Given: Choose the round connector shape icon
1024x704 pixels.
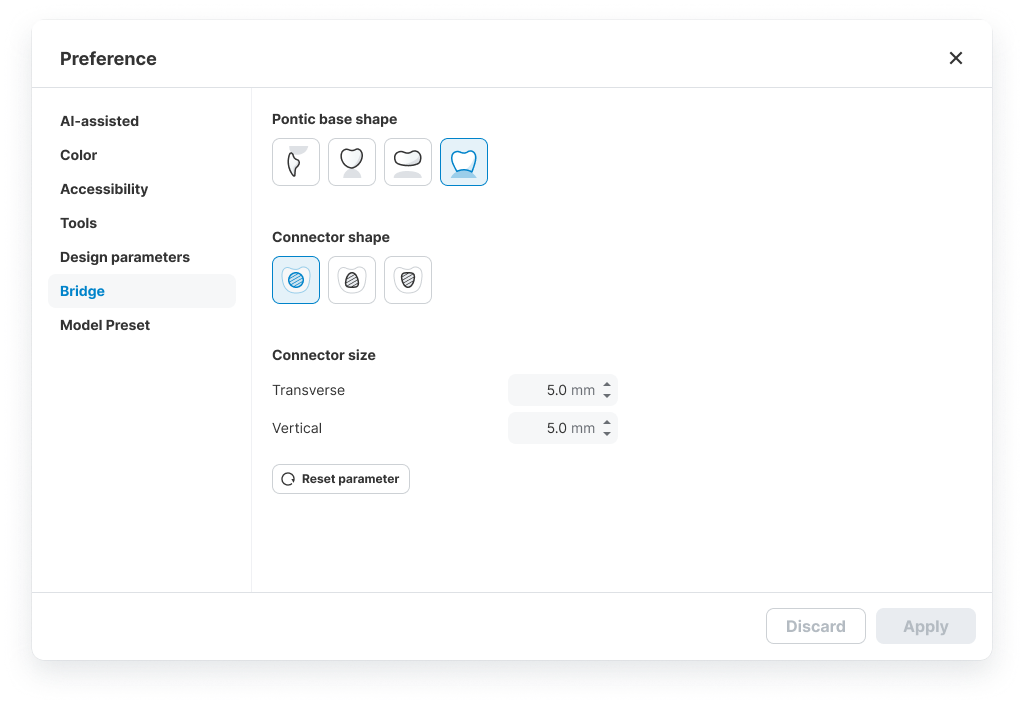Looking at the screenshot, I should tap(296, 280).
